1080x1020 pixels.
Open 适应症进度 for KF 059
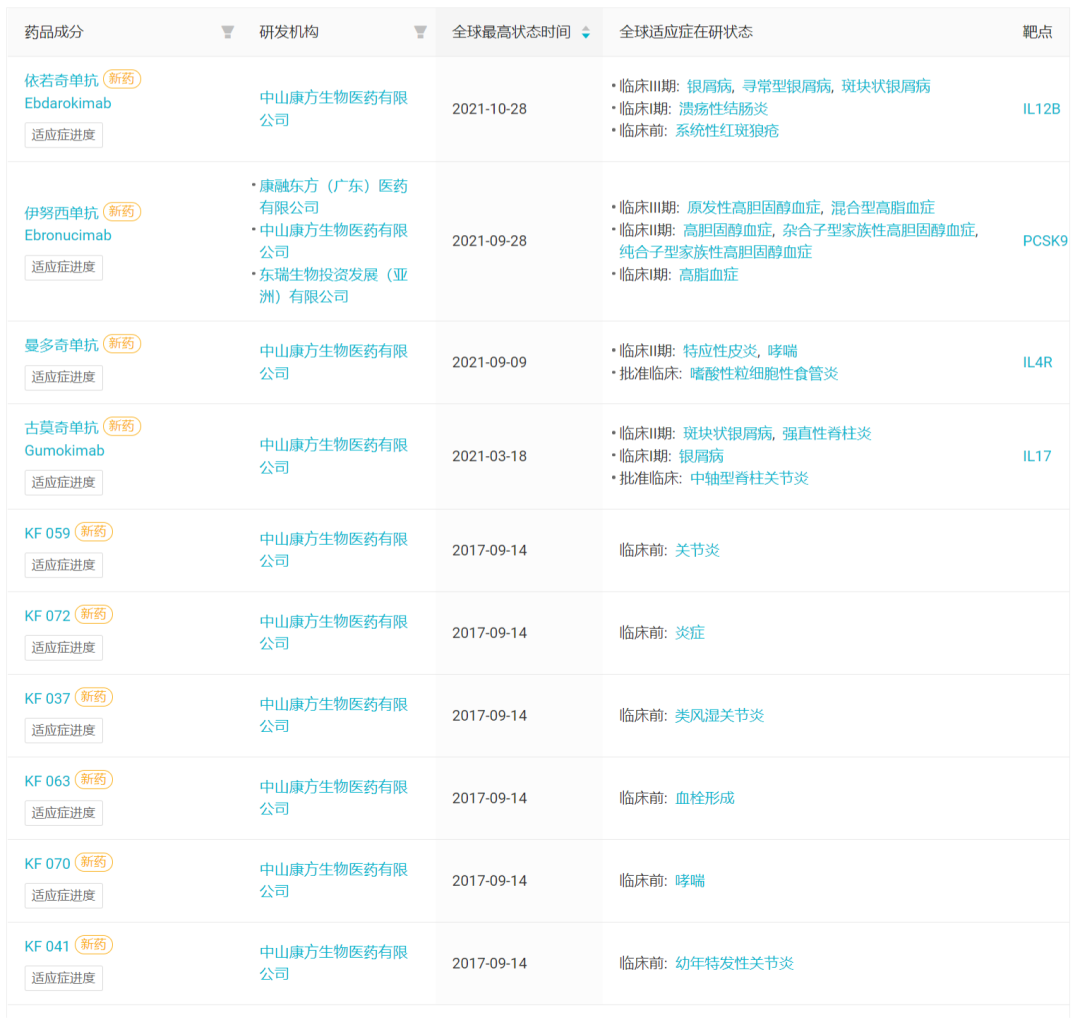pos(63,565)
